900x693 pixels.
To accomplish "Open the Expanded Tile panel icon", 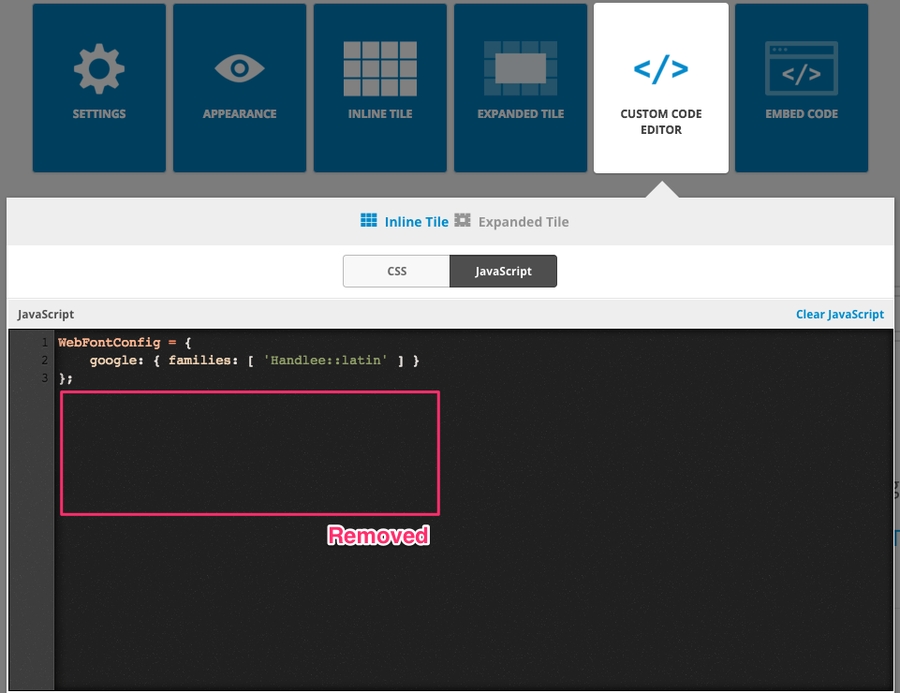I will (x=520, y=69).
